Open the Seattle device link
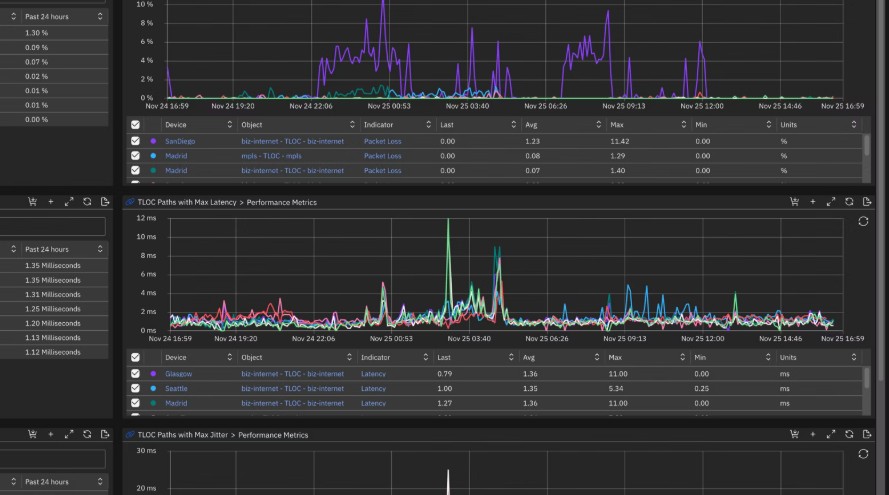 pos(176,388)
